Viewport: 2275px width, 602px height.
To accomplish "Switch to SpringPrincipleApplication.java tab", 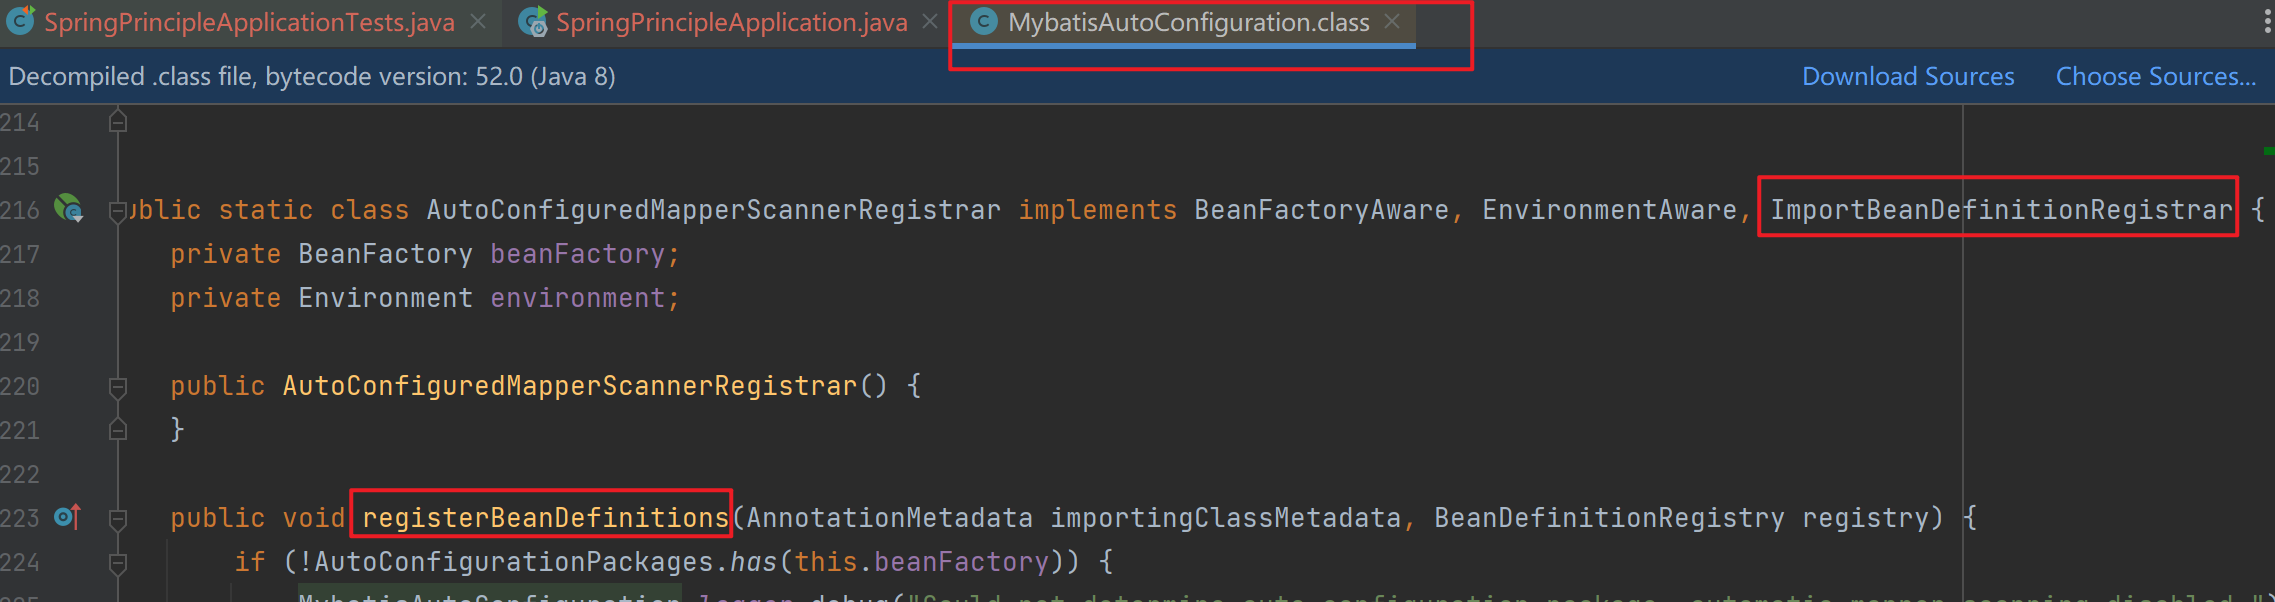I will 731,22.
